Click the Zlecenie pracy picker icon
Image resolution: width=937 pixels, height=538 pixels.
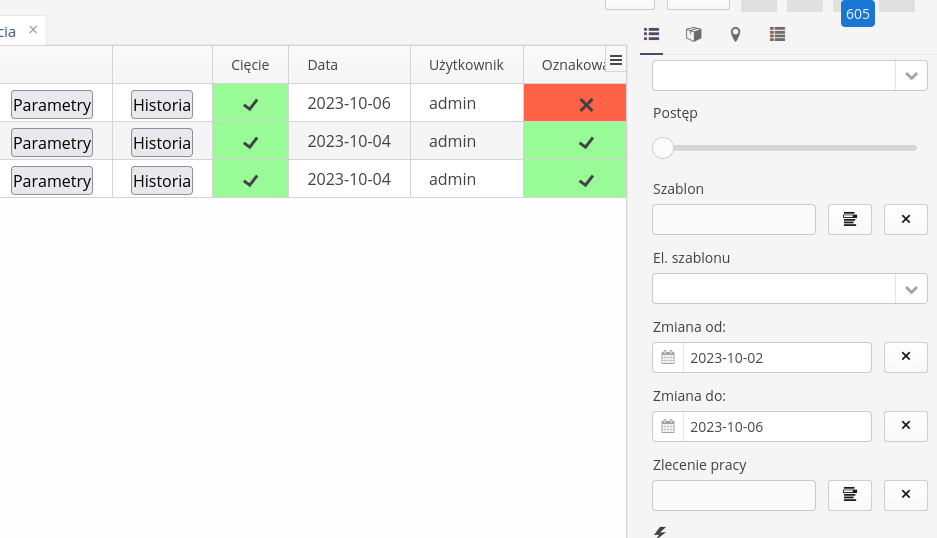click(x=850, y=495)
